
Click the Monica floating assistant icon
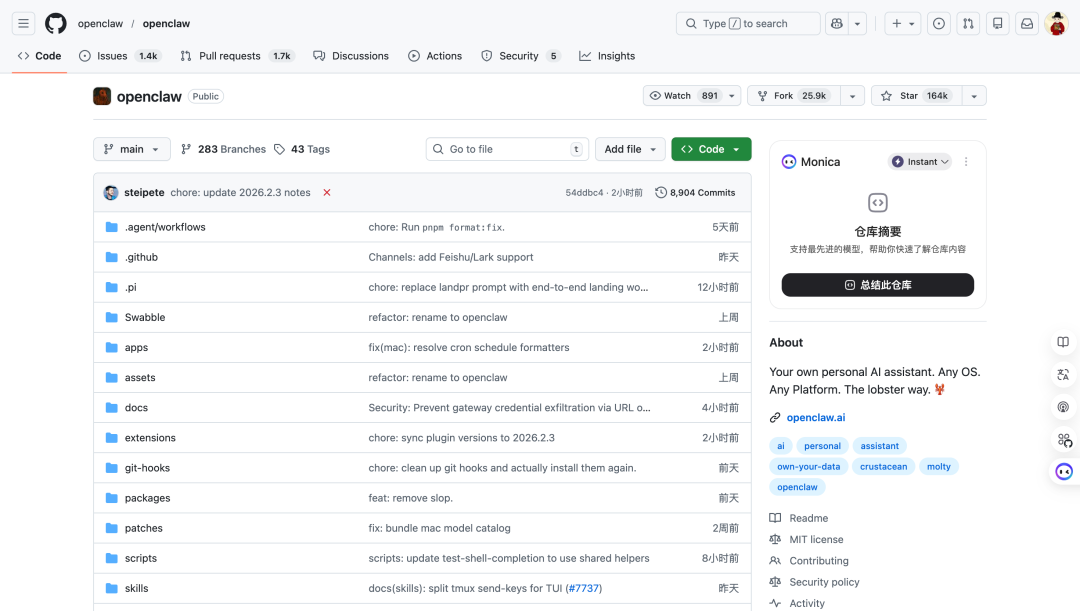(x=1064, y=472)
